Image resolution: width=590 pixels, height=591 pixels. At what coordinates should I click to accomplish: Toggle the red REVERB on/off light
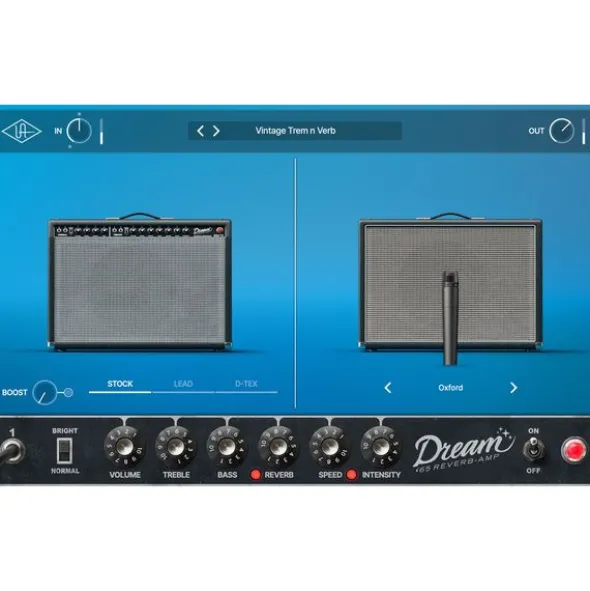click(x=255, y=475)
